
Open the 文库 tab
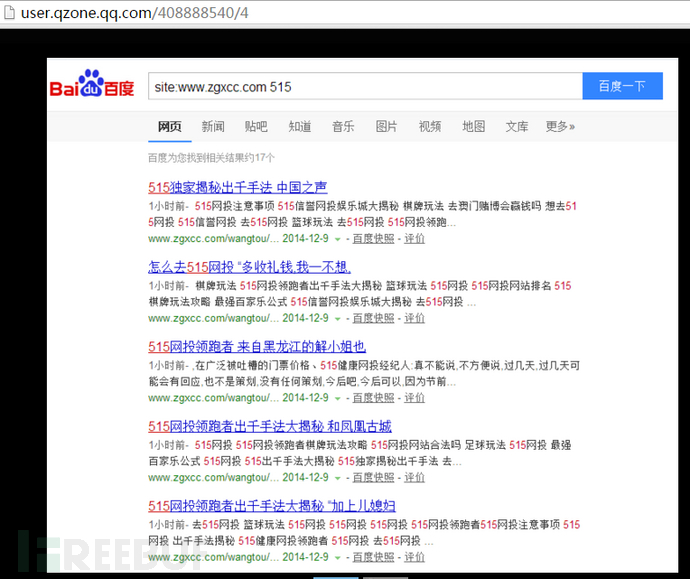click(x=517, y=127)
